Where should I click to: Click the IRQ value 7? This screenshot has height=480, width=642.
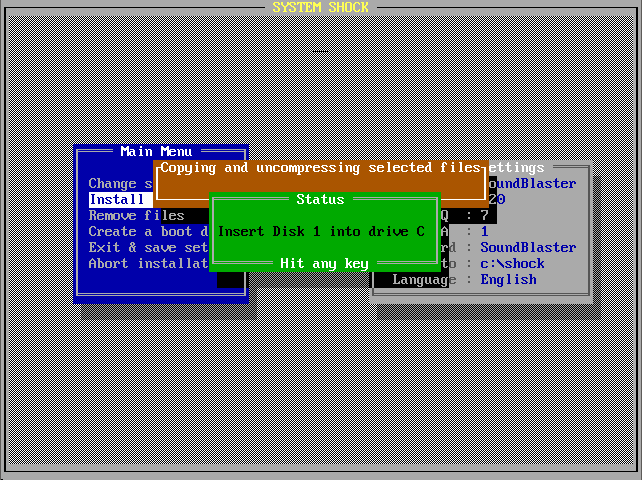pyautogui.click(x=484, y=216)
